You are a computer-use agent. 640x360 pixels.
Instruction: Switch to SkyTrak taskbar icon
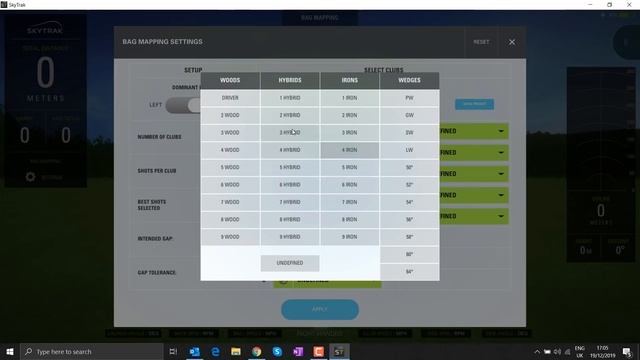pos(339,351)
